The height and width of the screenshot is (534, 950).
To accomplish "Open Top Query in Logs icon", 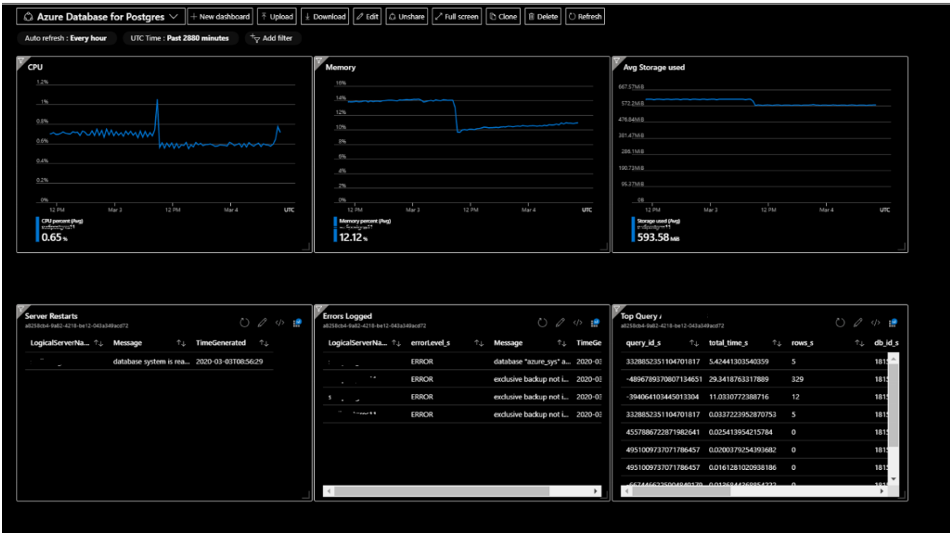I will [892, 322].
